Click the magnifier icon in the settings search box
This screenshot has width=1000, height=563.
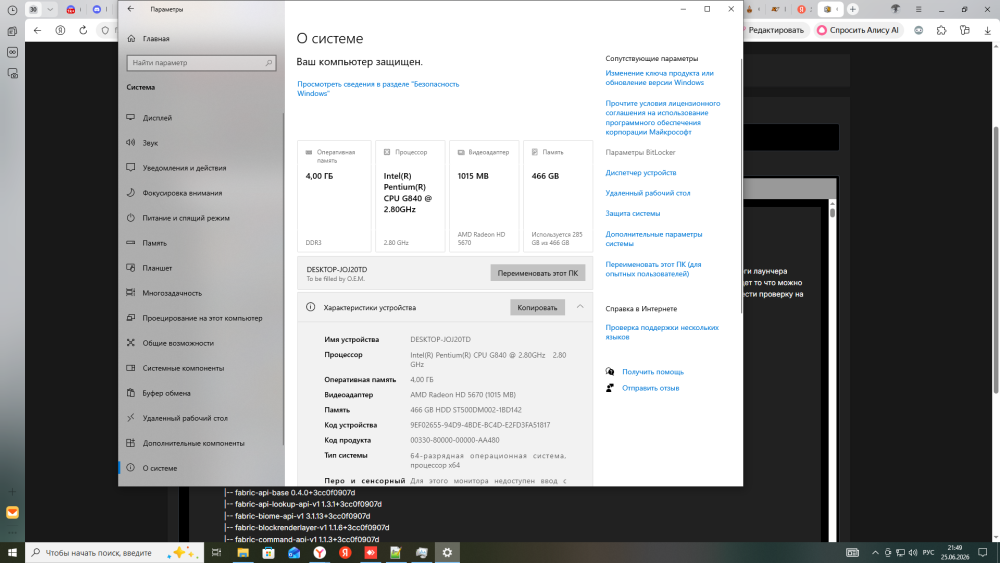coord(268,62)
